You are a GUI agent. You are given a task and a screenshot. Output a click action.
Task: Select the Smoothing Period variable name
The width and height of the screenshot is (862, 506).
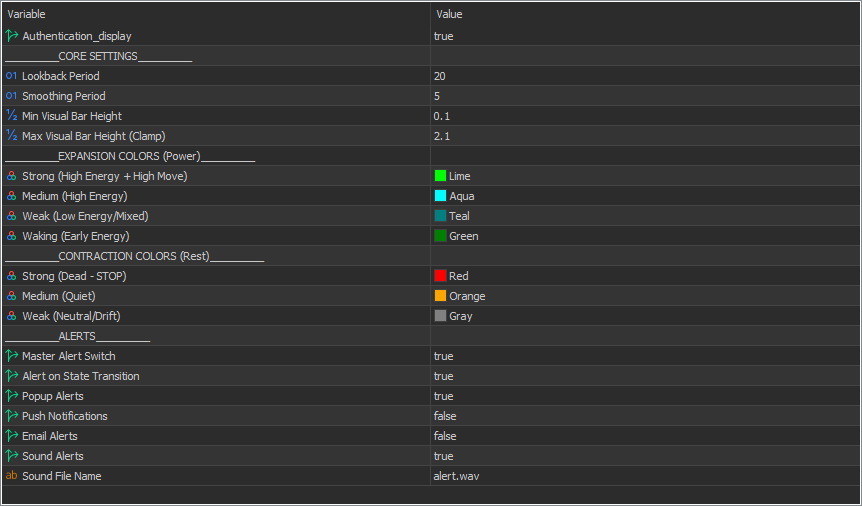tap(64, 96)
